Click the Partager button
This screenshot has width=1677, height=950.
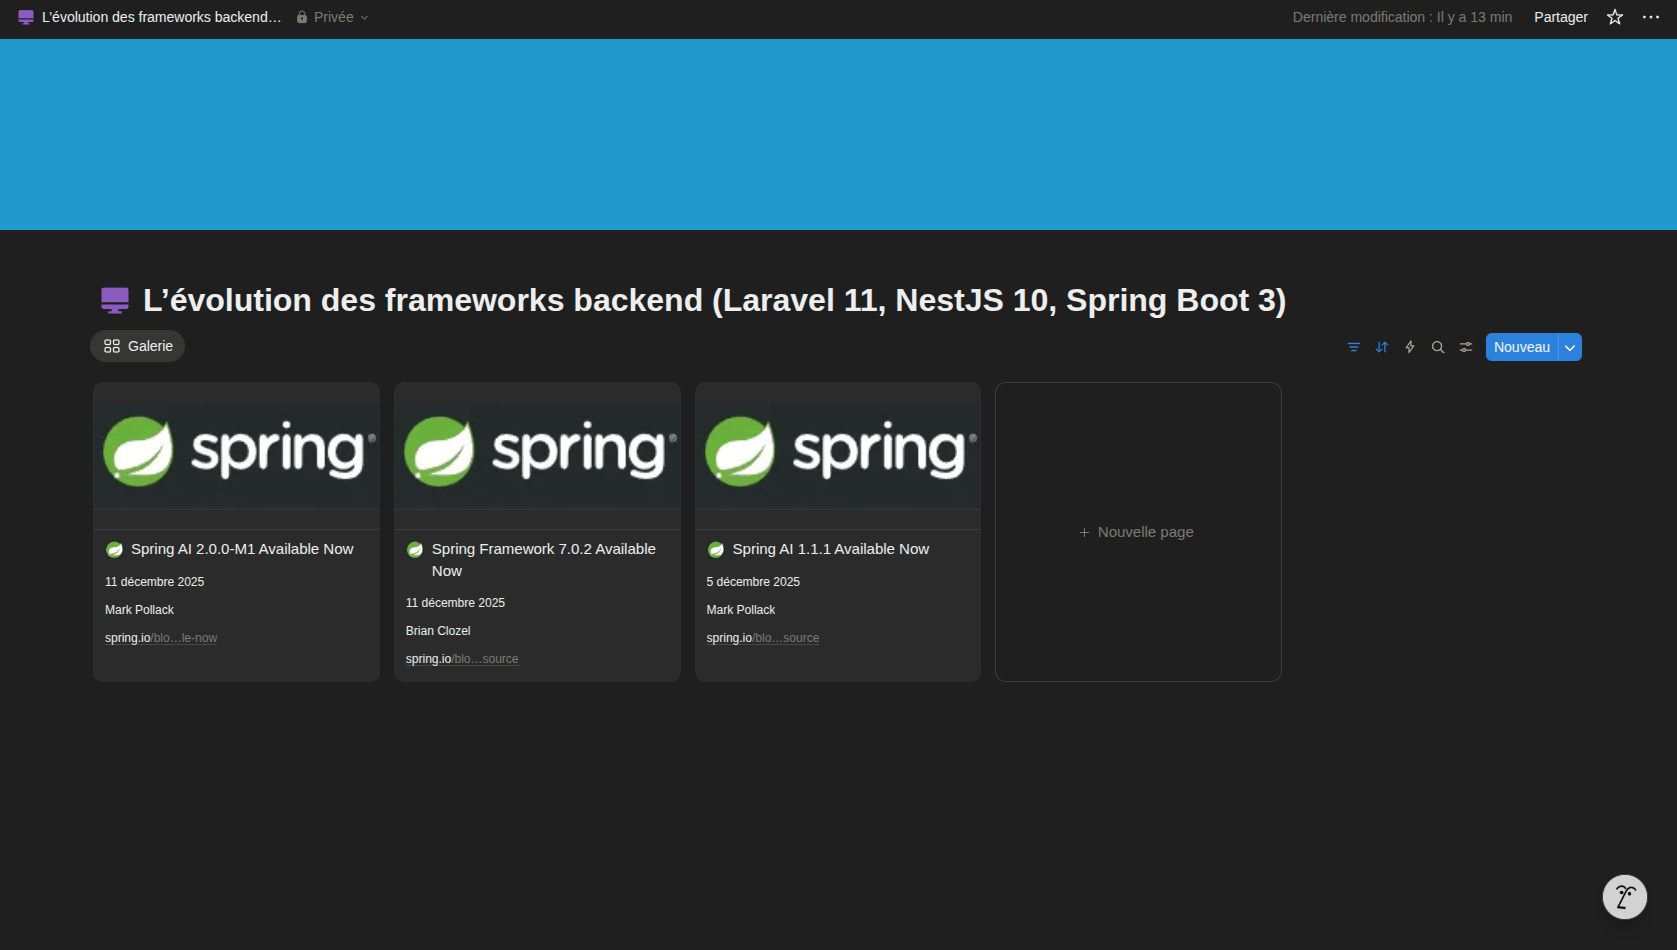1560,17
